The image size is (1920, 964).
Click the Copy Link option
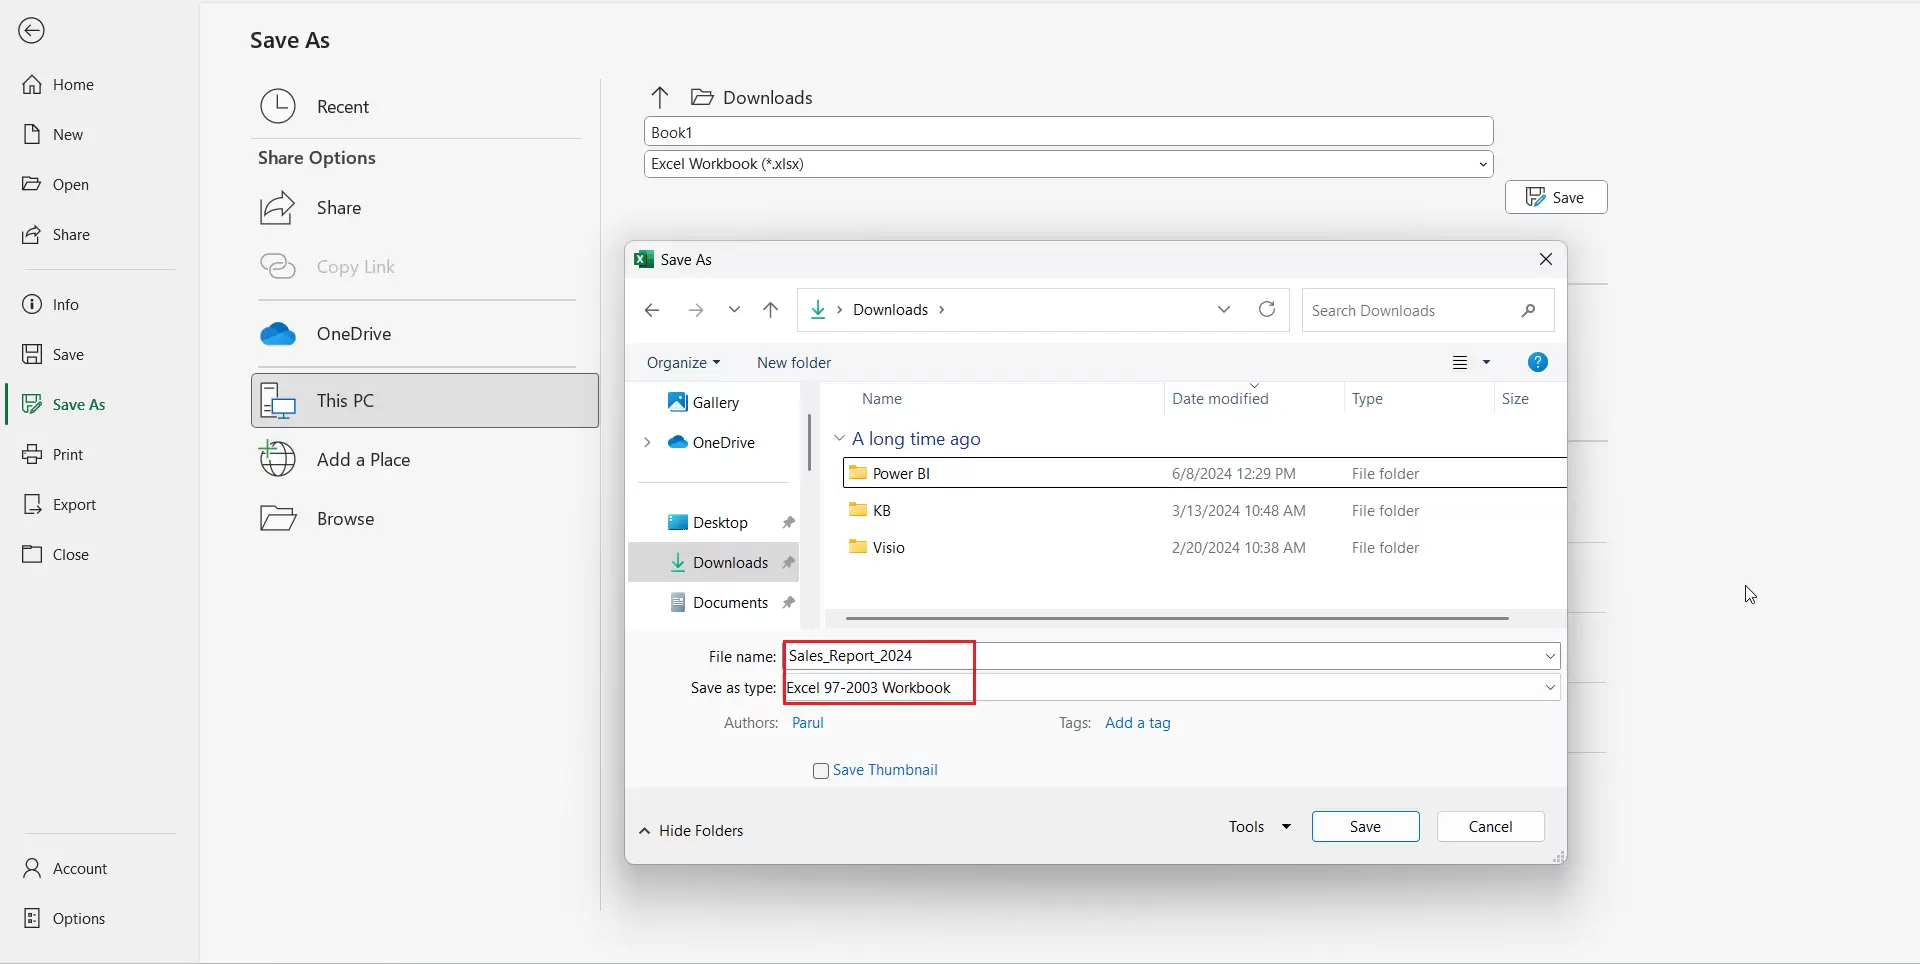pos(425,266)
